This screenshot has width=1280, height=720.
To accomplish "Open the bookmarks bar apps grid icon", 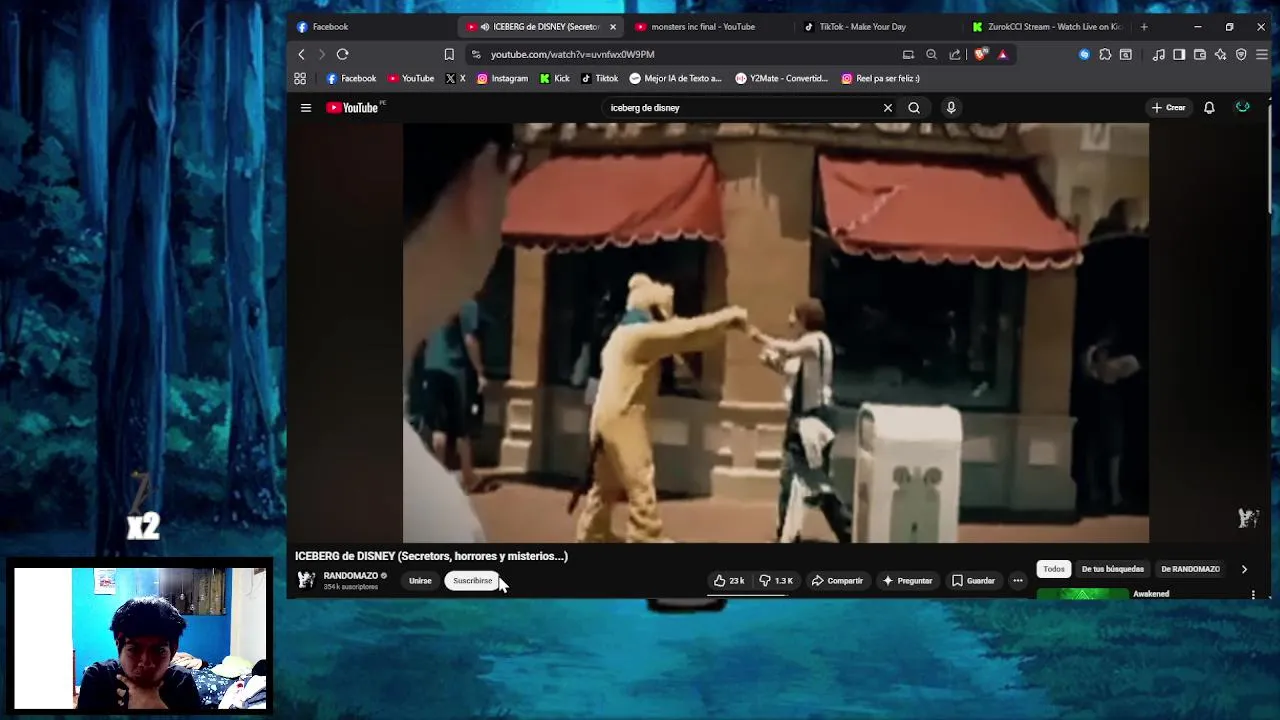I will click(x=300, y=78).
